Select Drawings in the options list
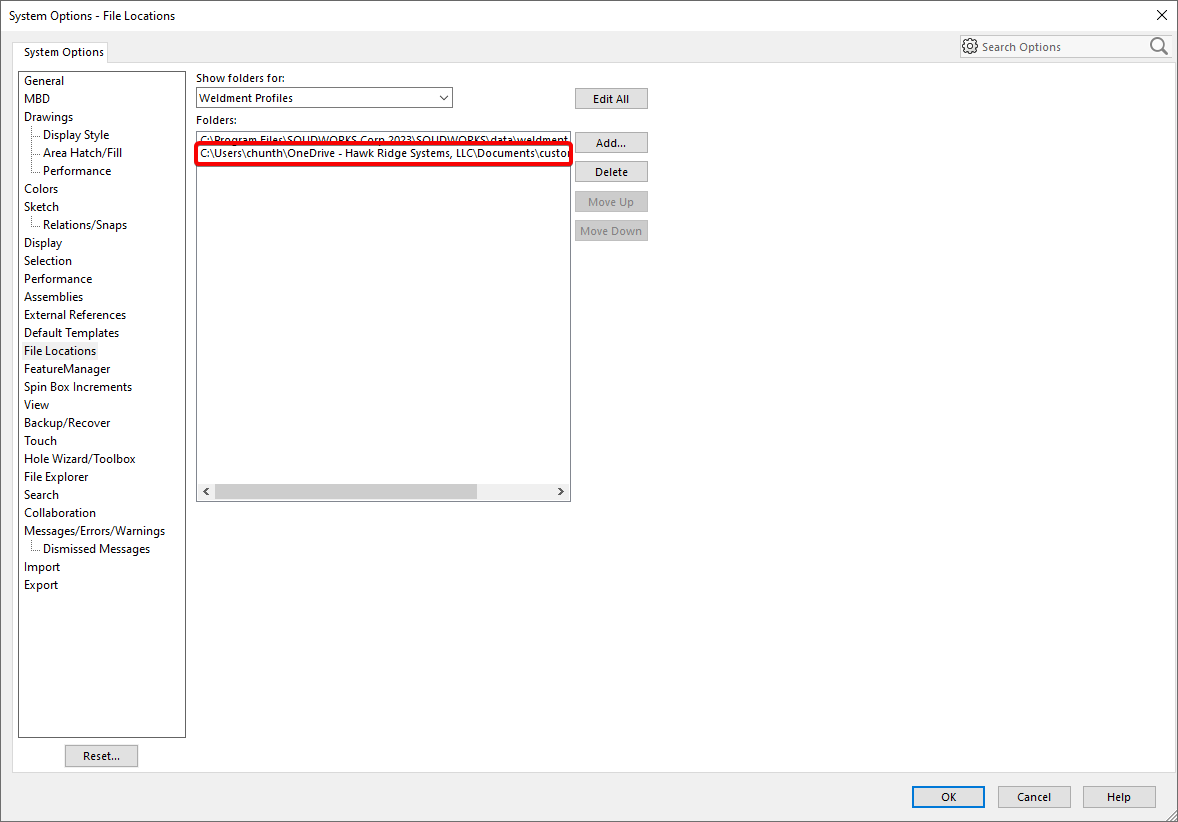The image size is (1178, 822). click(x=48, y=117)
